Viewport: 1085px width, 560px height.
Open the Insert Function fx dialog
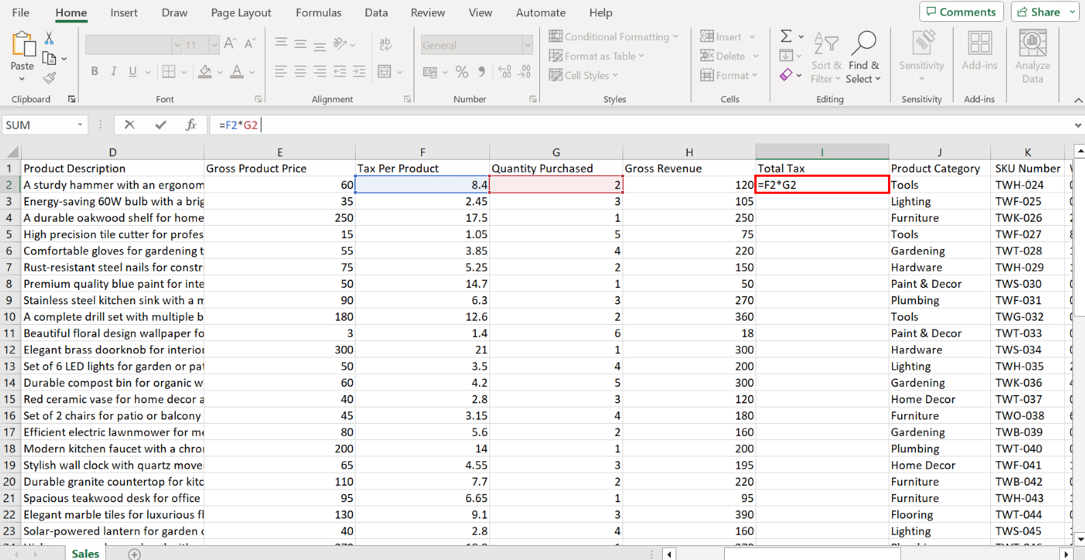[190, 125]
